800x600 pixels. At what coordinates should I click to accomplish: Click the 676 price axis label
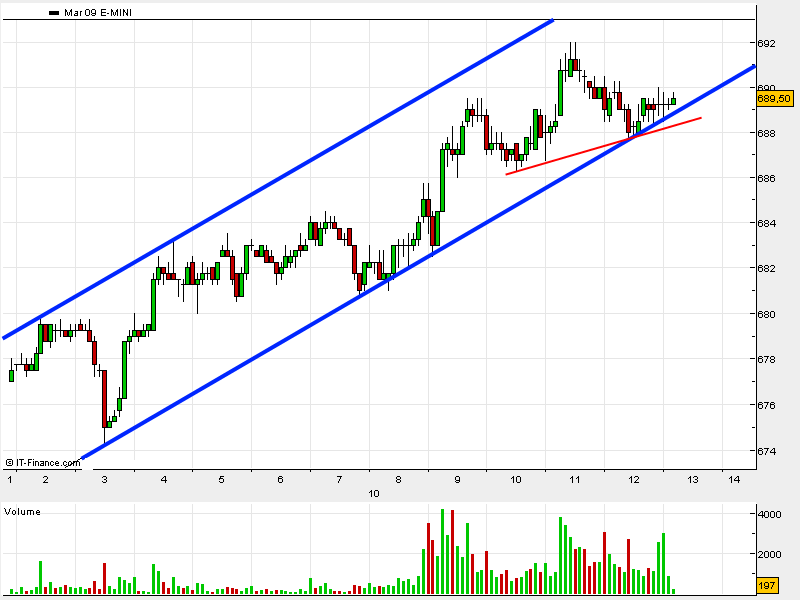(766, 406)
